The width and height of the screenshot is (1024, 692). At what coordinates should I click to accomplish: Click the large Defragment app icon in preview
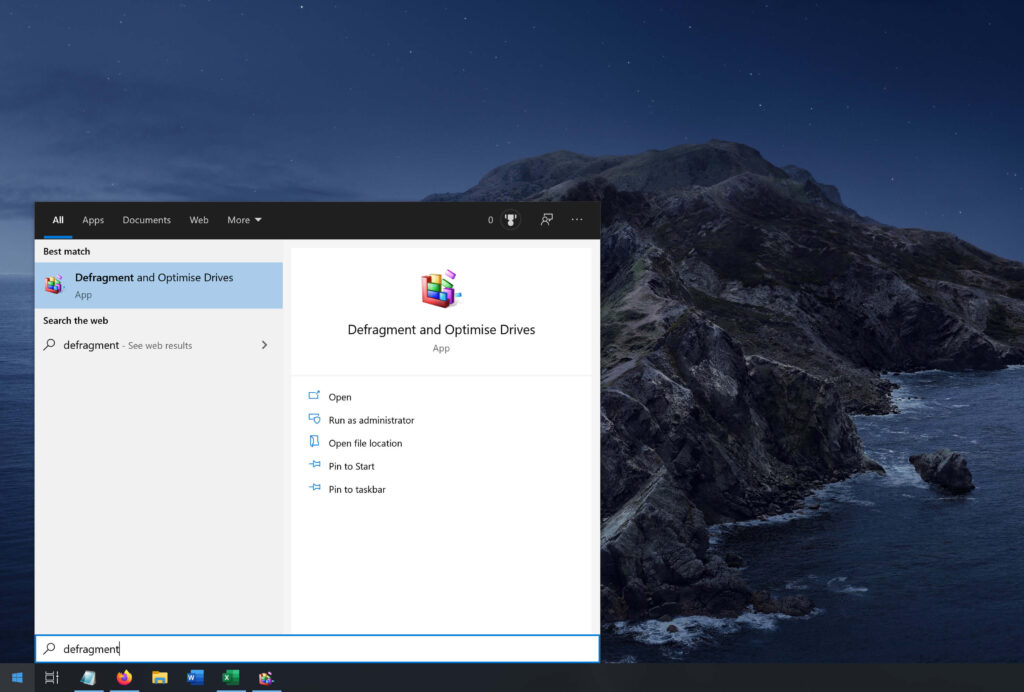click(441, 288)
